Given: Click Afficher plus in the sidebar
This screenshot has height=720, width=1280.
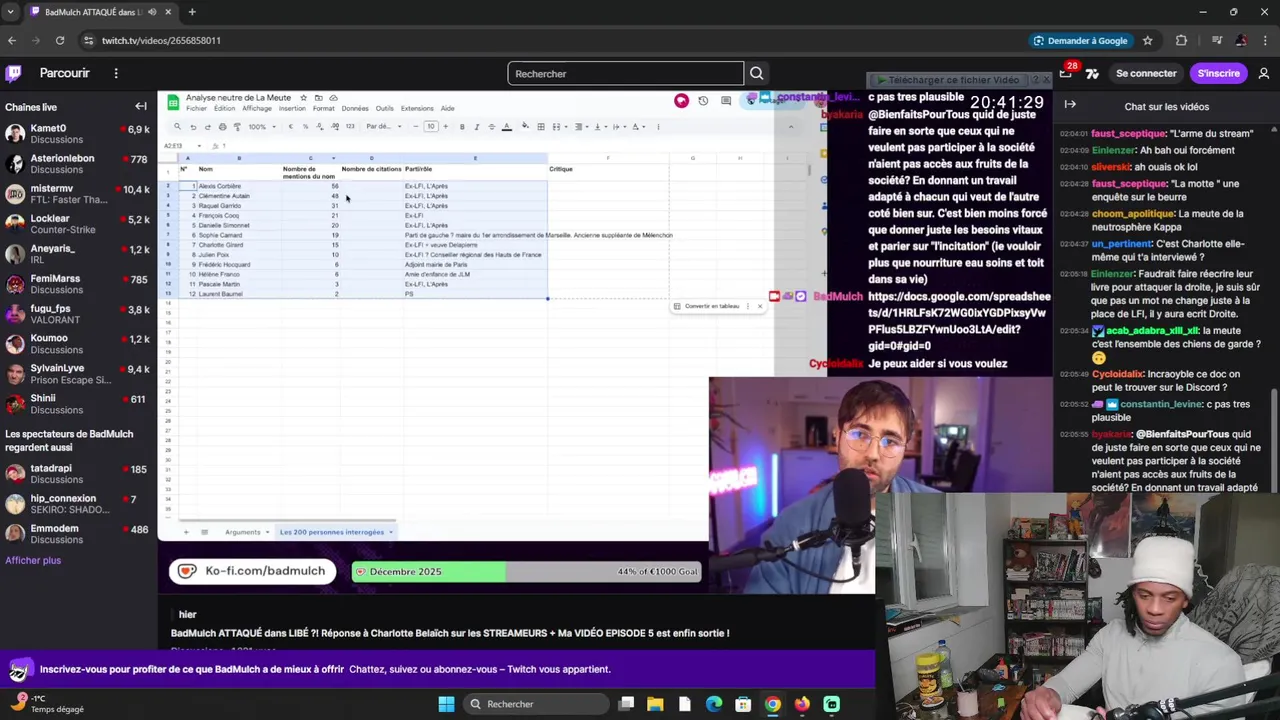Looking at the screenshot, I should coord(33,560).
